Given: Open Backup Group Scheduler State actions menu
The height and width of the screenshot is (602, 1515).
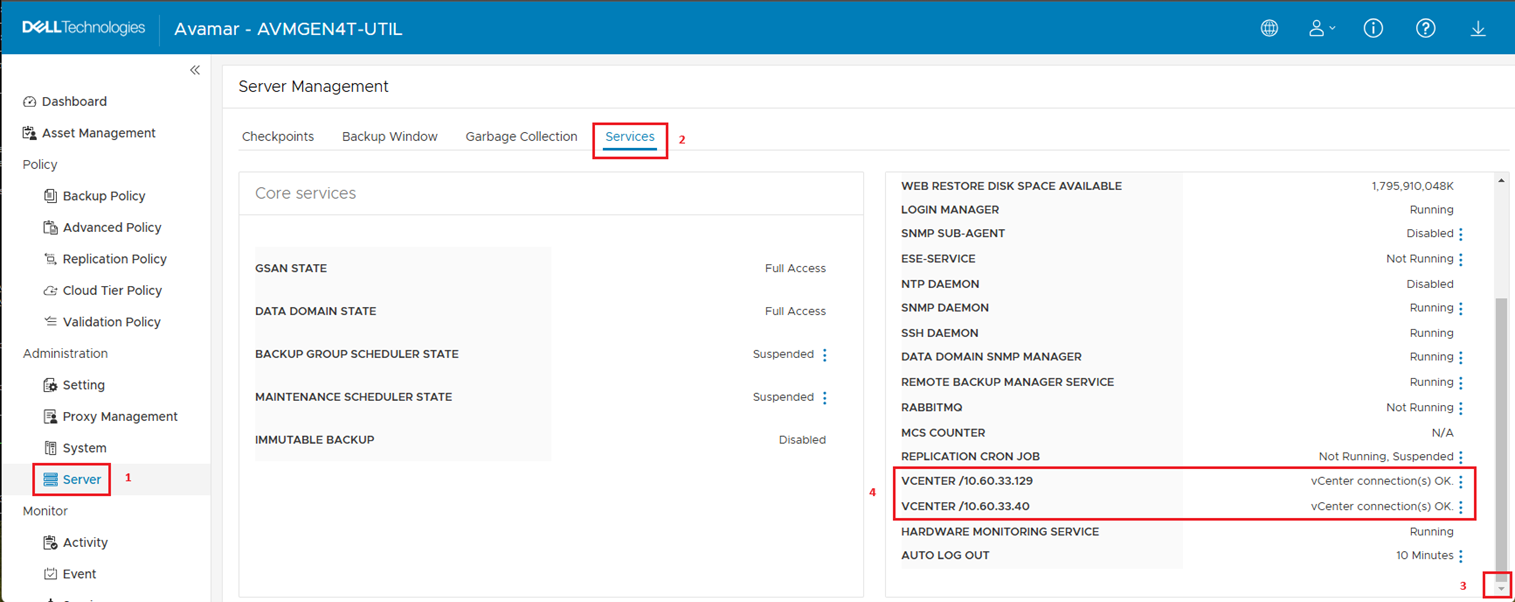Looking at the screenshot, I should tap(825, 355).
